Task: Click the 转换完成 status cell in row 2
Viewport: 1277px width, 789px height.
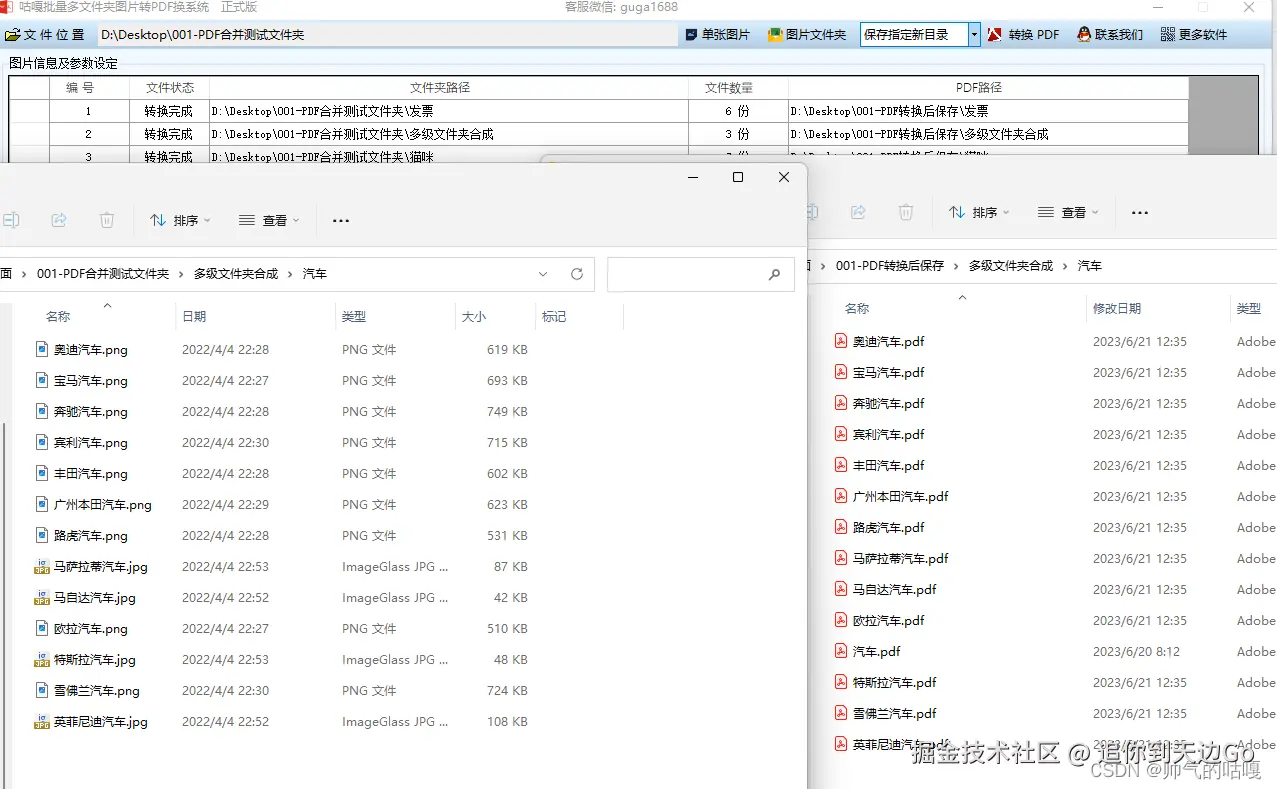Action: pos(169,134)
